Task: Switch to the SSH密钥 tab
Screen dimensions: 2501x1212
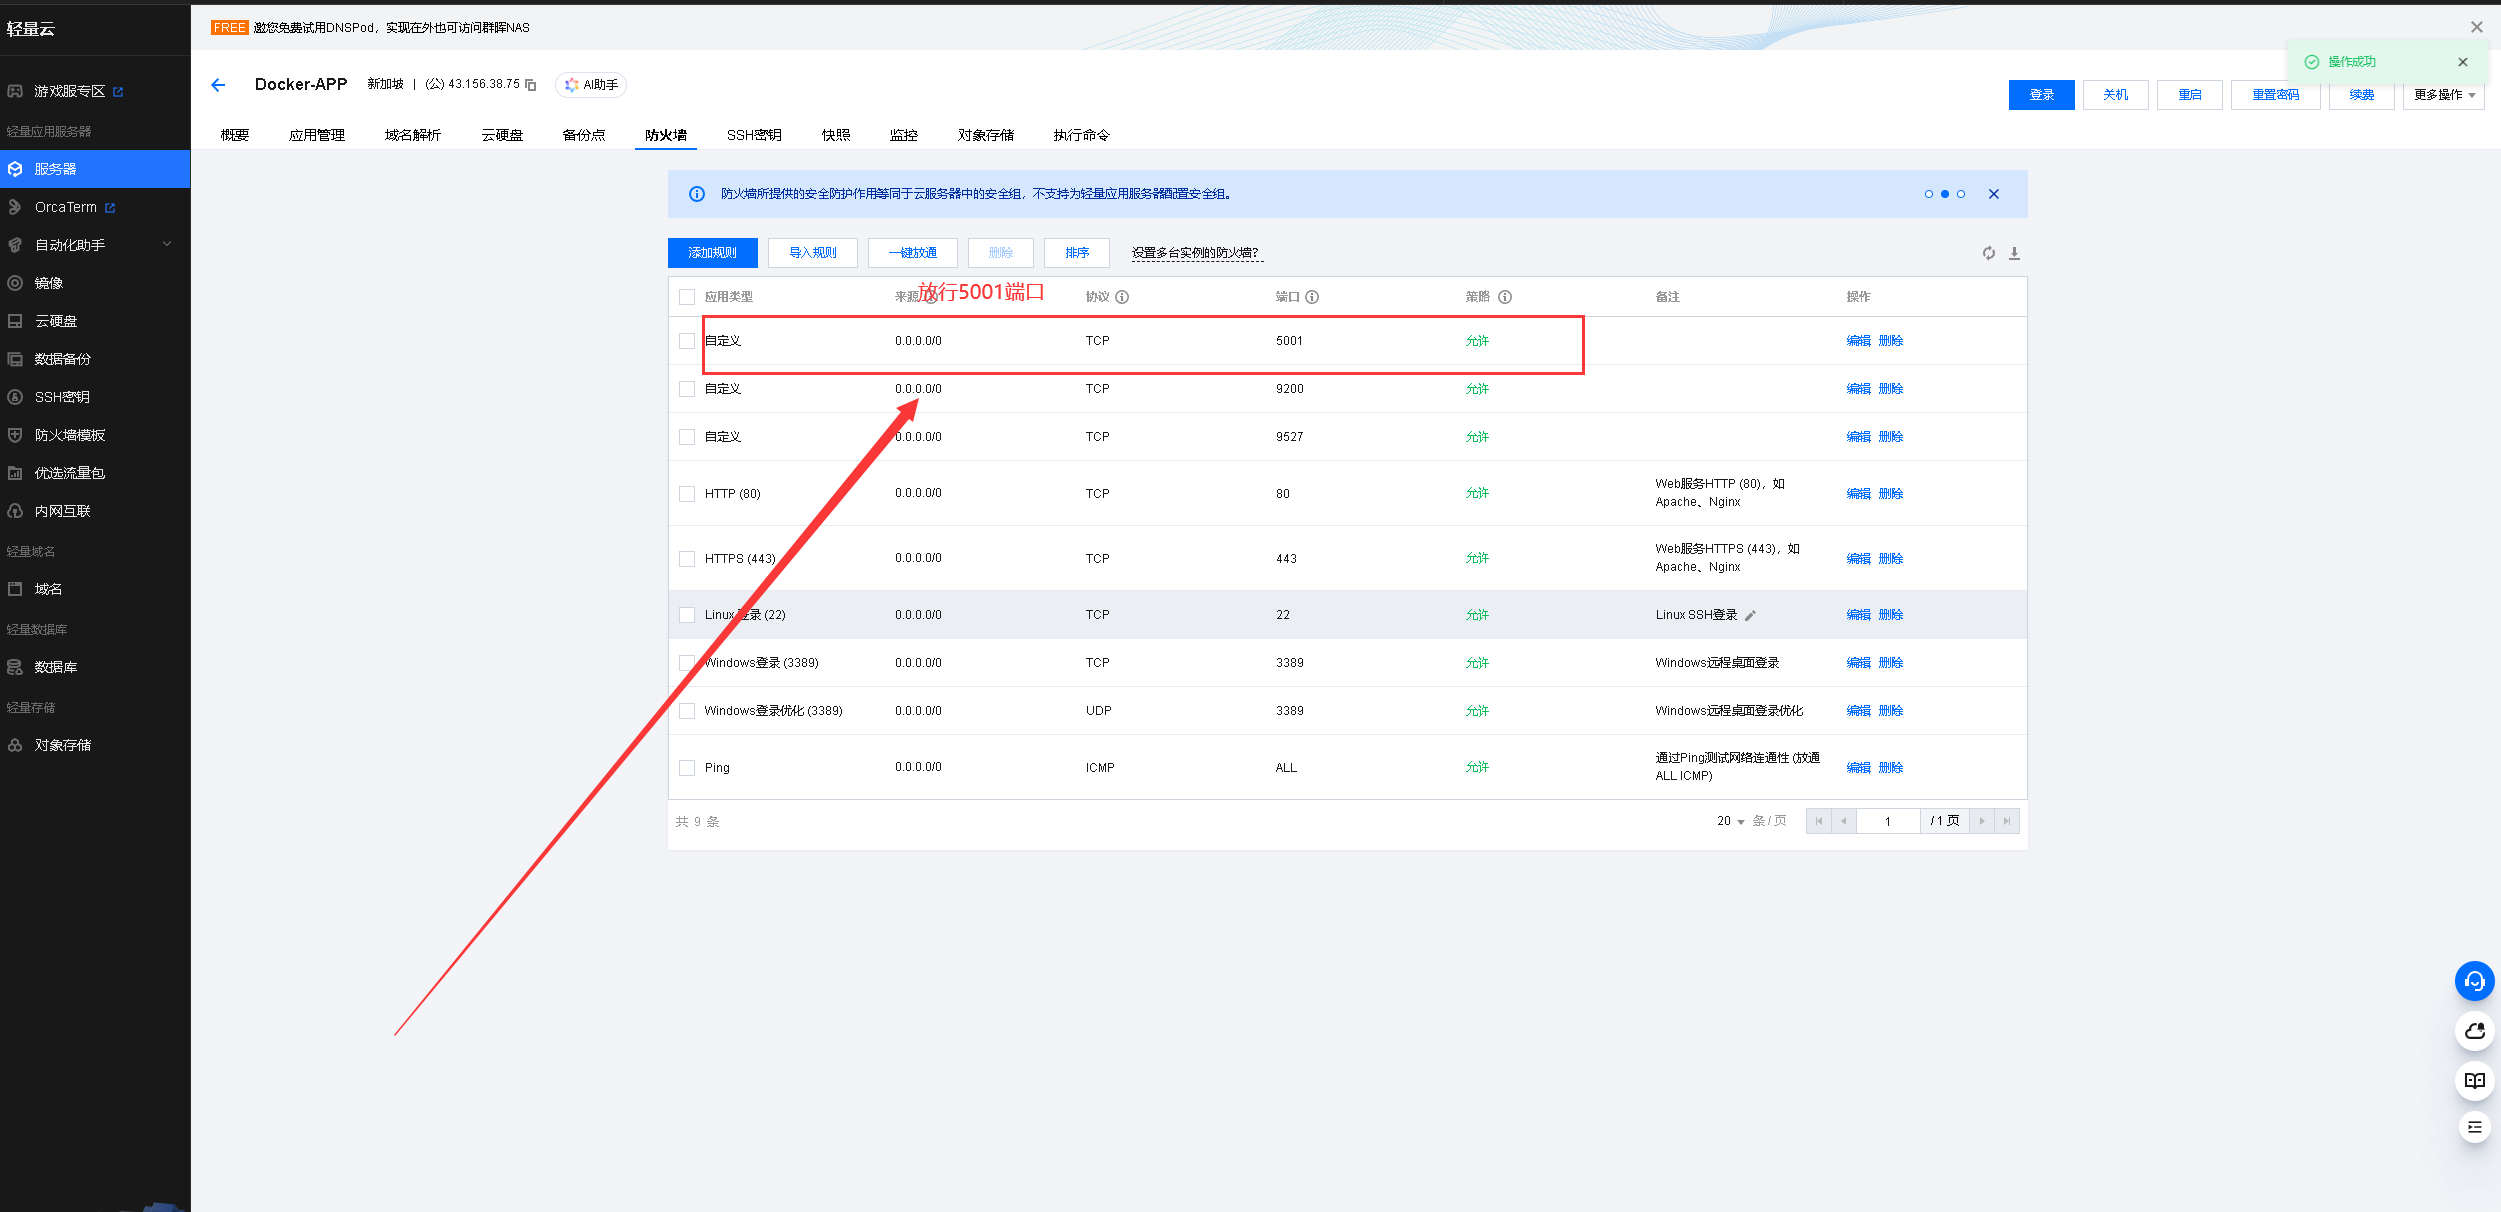Action: [x=754, y=135]
